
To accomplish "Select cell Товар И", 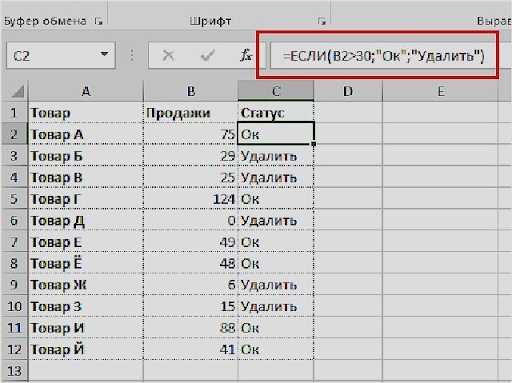I will [x=86, y=328].
